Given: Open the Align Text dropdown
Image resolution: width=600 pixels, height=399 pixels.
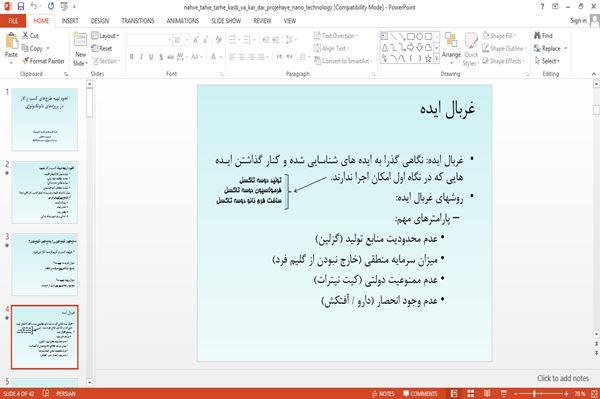Looking at the screenshot, I should coord(331,48).
